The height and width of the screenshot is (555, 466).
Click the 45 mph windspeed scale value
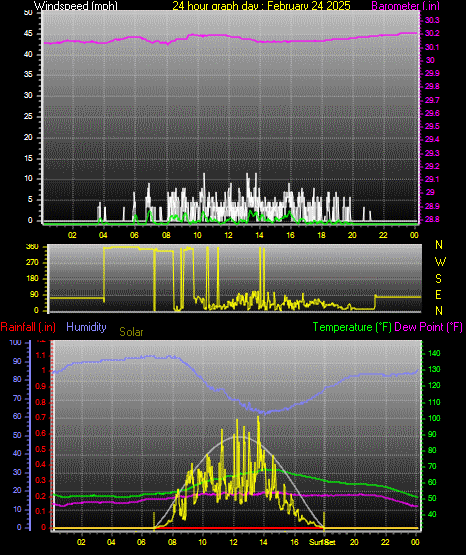coord(28,34)
